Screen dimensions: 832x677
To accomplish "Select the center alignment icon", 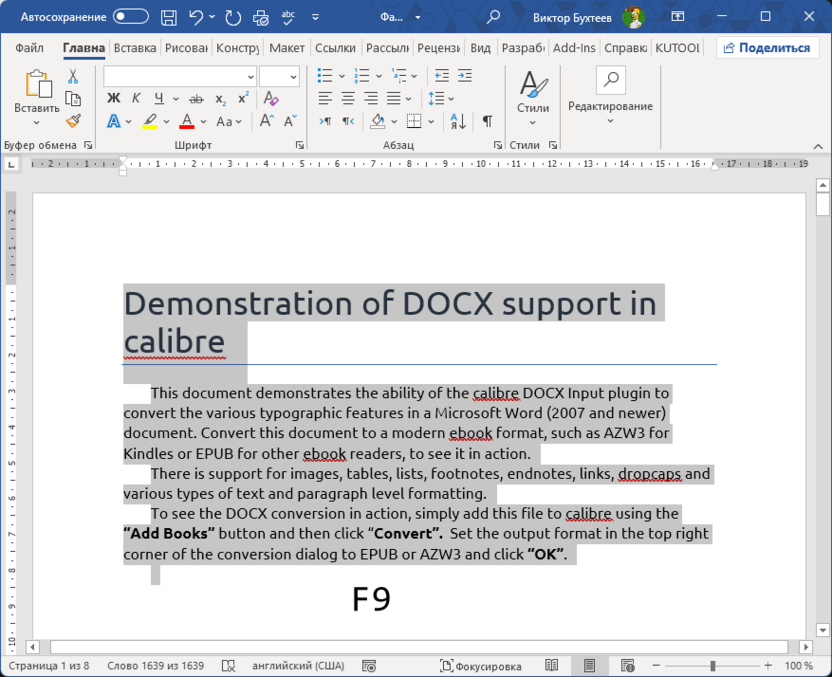I will 347,97.
